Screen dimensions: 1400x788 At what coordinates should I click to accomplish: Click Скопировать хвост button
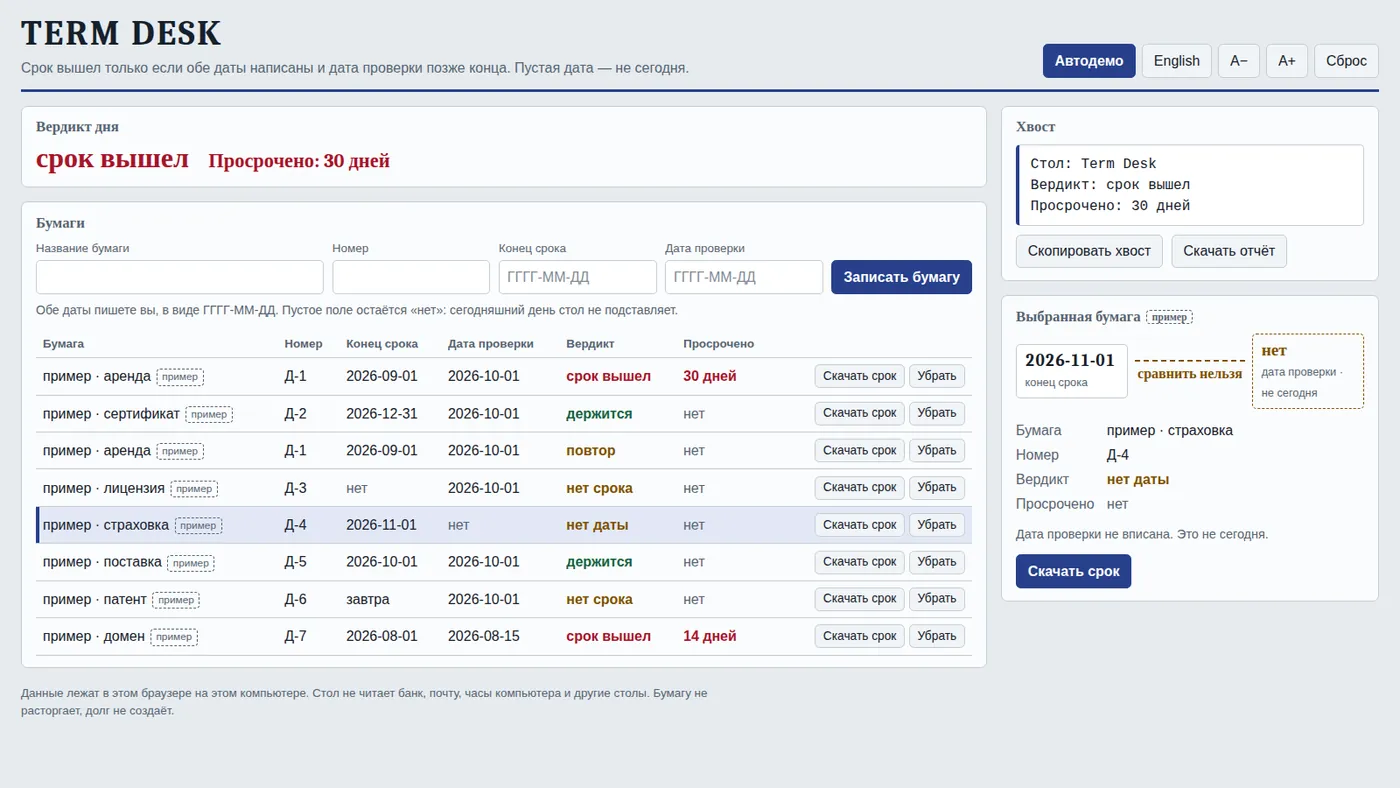coord(1089,251)
